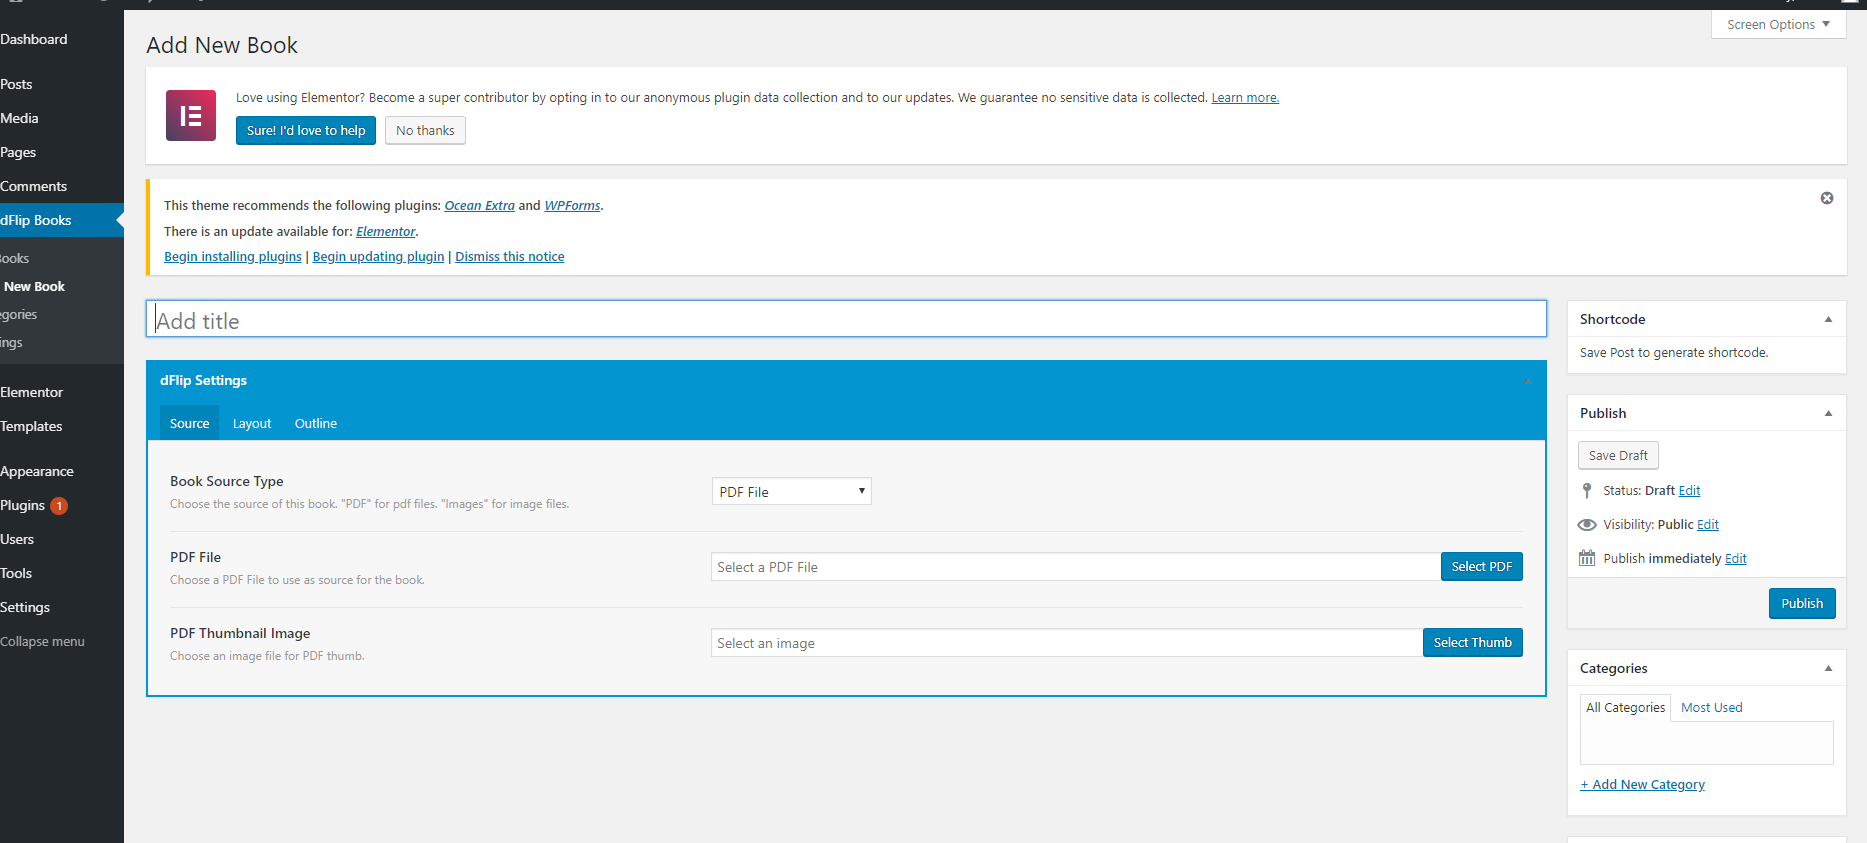Open the Ocean Extra plugin link
Screen dimensions: 1867x843
point(479,205)
